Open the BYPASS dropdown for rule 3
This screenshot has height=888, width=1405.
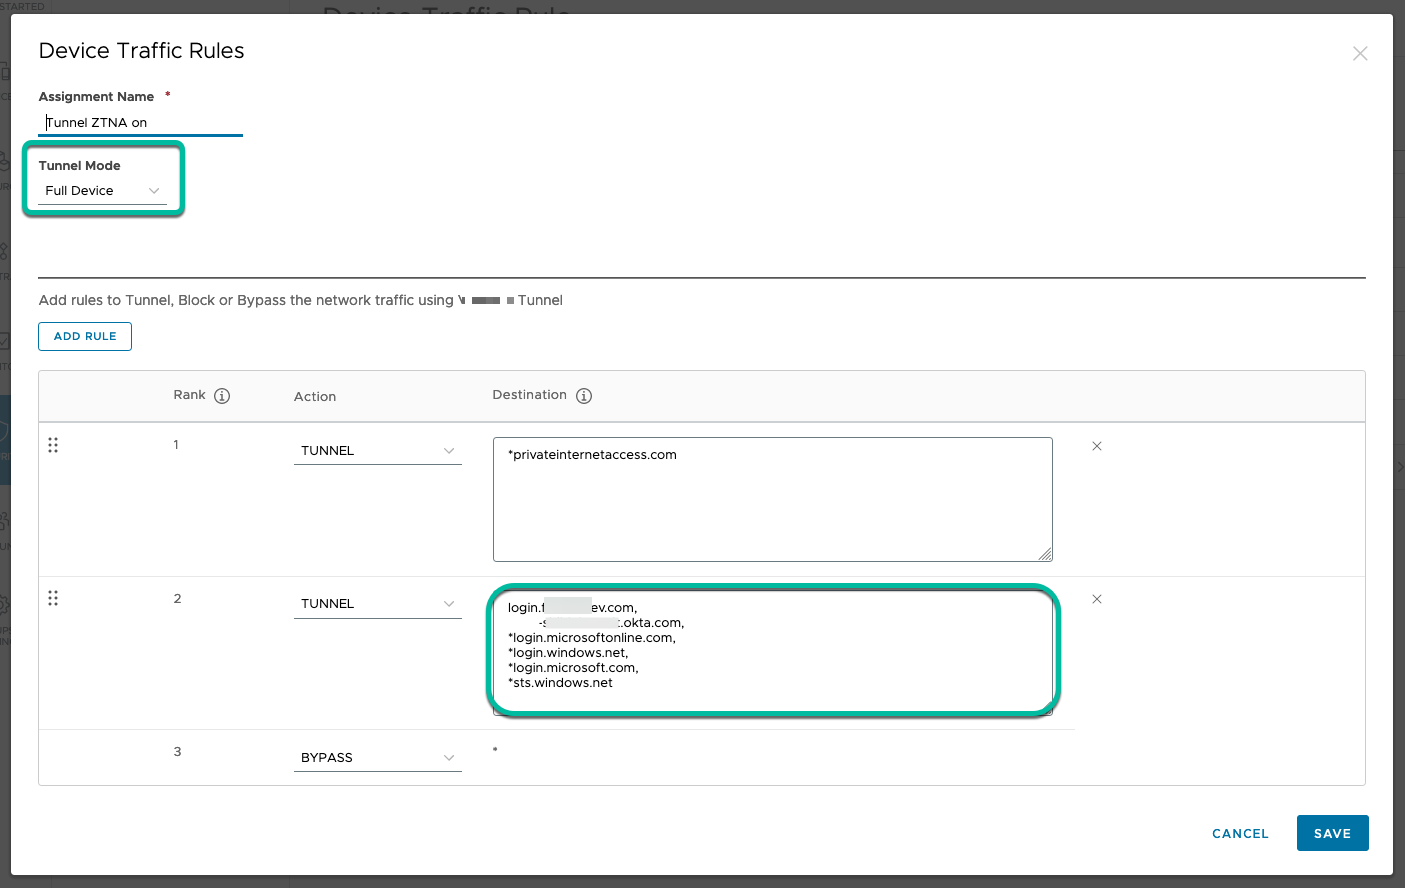377,757
